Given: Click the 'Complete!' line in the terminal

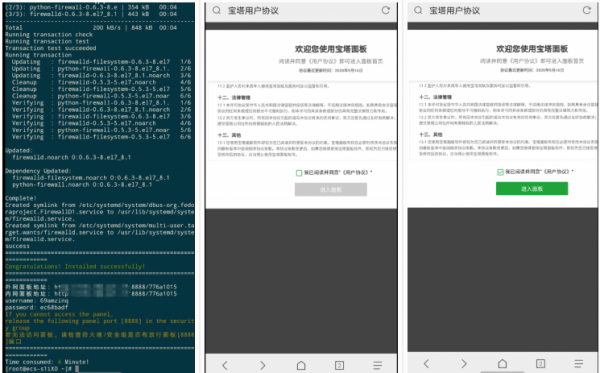Looking at the screenshot, I should coord(21,198).
